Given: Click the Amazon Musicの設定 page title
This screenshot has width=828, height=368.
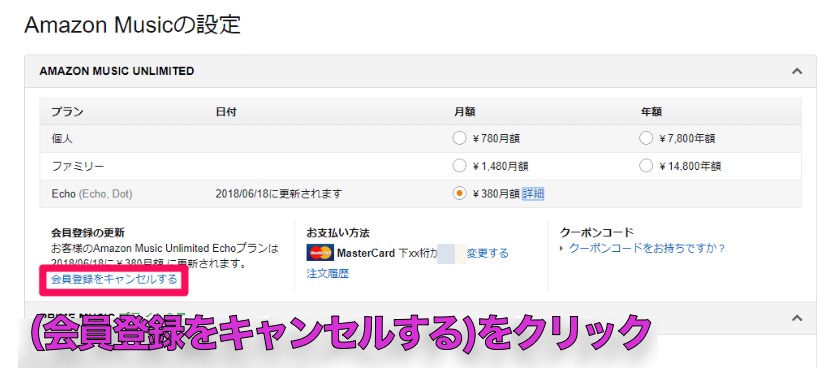Looking at the screenshot, I should [x=133, y=25].
